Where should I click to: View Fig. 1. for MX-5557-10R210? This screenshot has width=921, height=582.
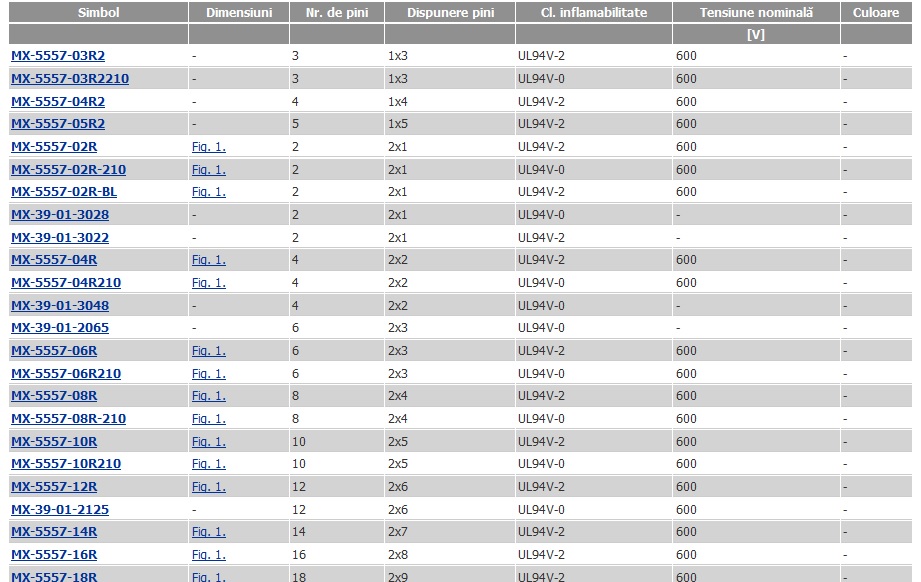coord(209,464)
